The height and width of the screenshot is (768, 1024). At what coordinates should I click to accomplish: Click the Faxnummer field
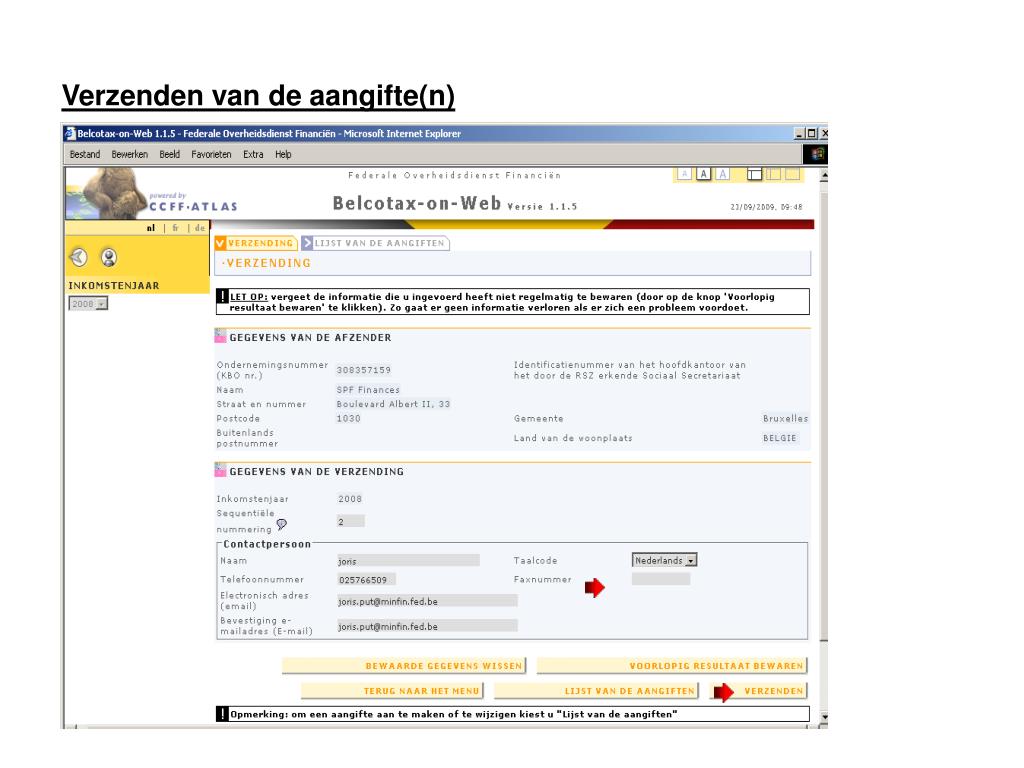660,579
